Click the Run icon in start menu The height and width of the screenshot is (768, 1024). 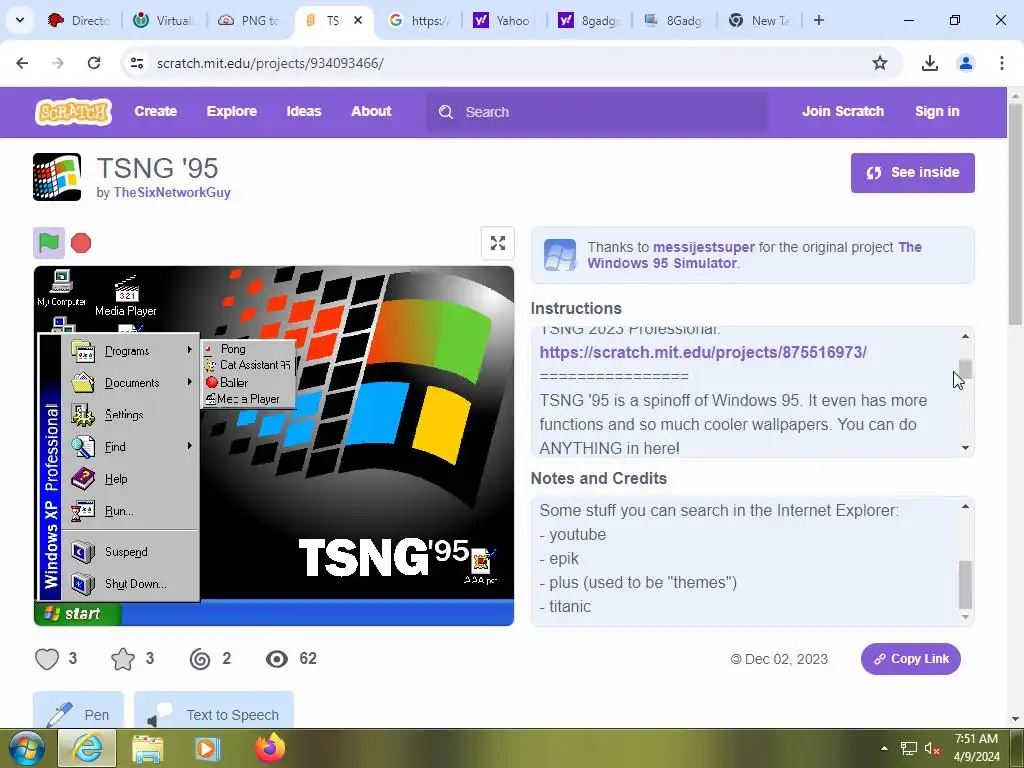[83, 511]
